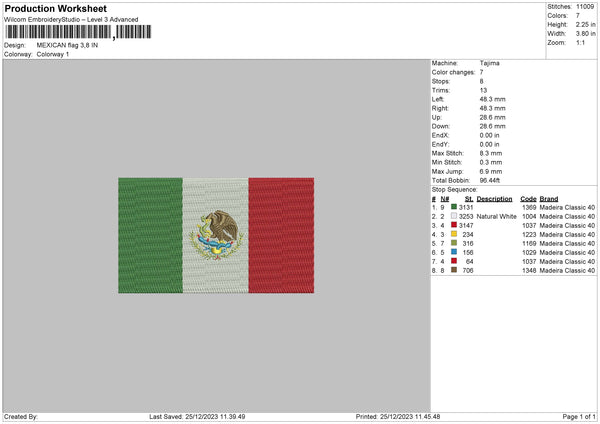
Task: Click the Width value '3.80 in'
Action: point(585,34)
